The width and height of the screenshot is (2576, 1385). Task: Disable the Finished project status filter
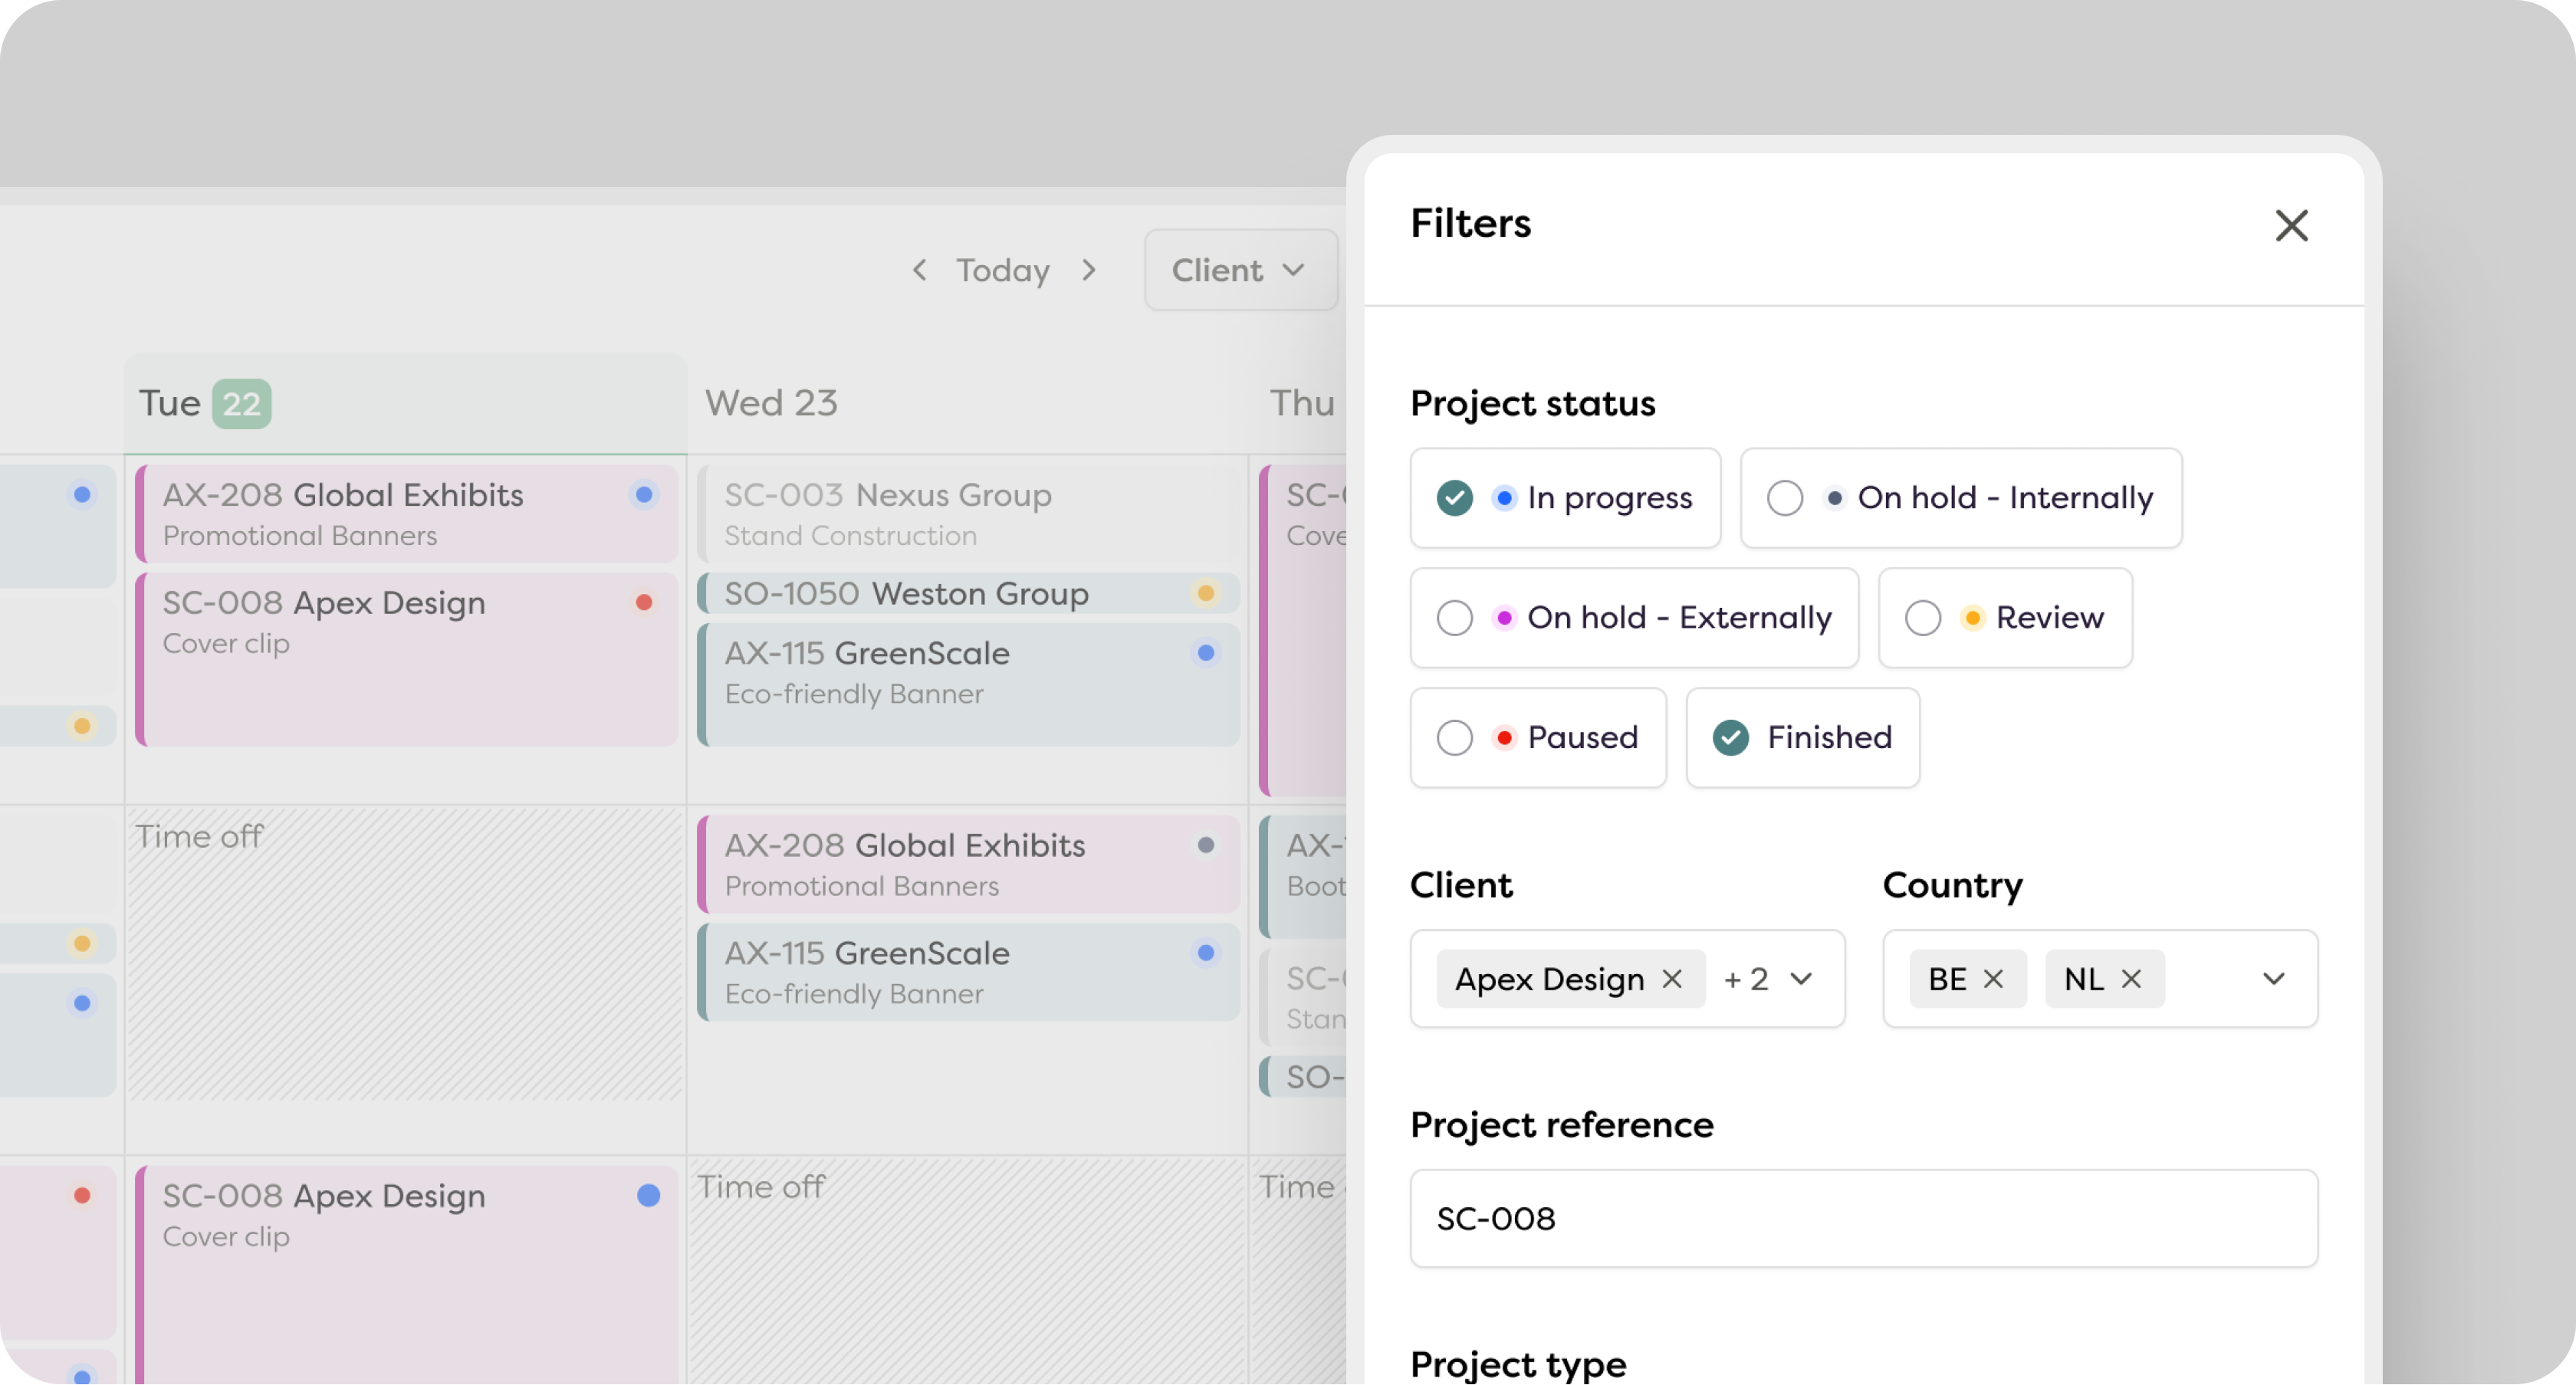click(x=1732, y=737)
